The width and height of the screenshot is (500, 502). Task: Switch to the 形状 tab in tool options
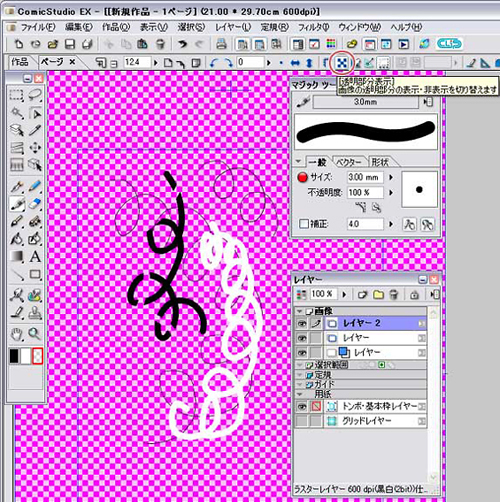(380, 162)
